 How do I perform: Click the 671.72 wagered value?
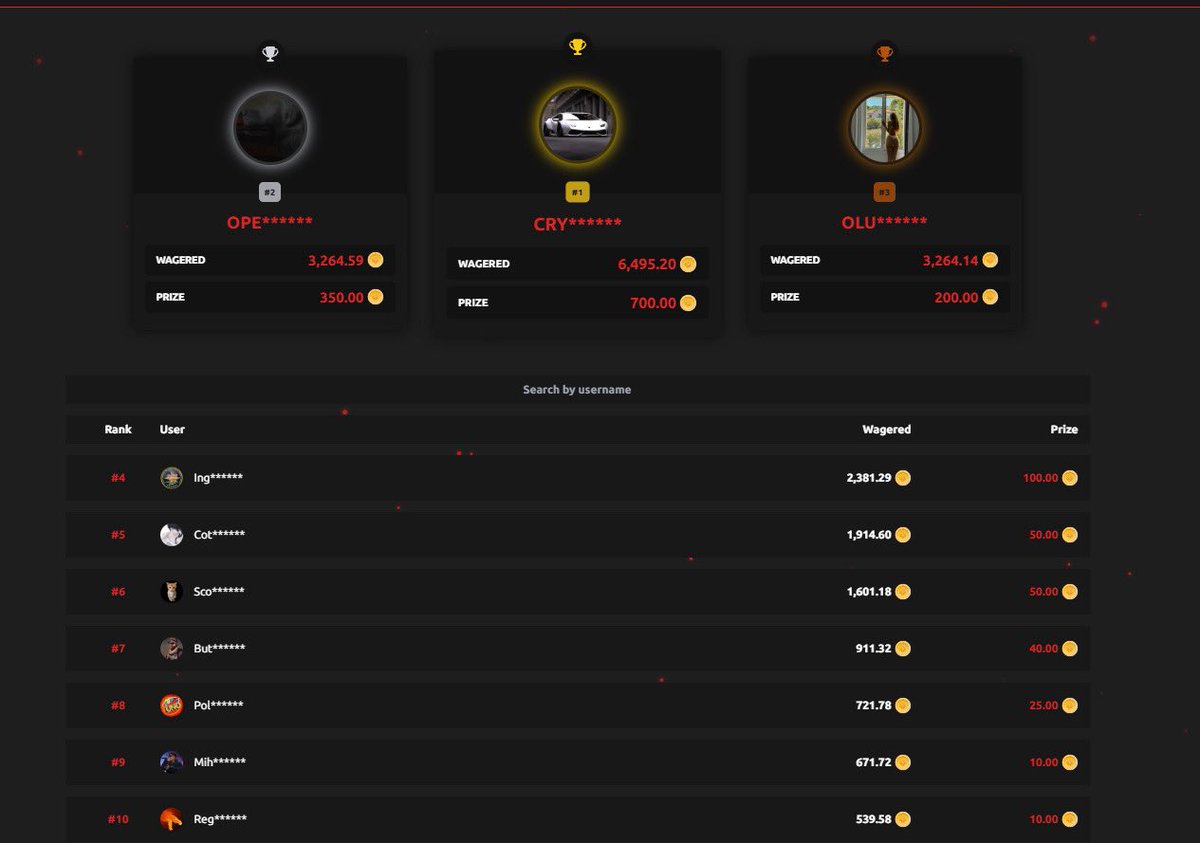coord(873,762)
